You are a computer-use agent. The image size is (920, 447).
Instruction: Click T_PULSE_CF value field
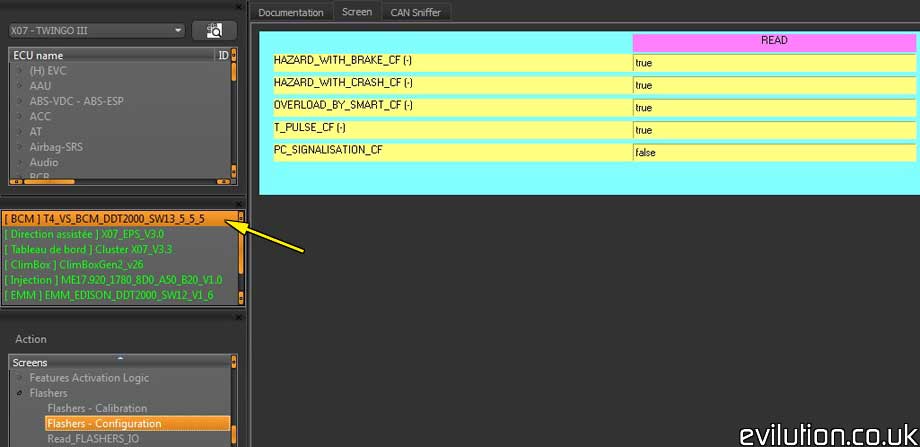click(774, 130)
